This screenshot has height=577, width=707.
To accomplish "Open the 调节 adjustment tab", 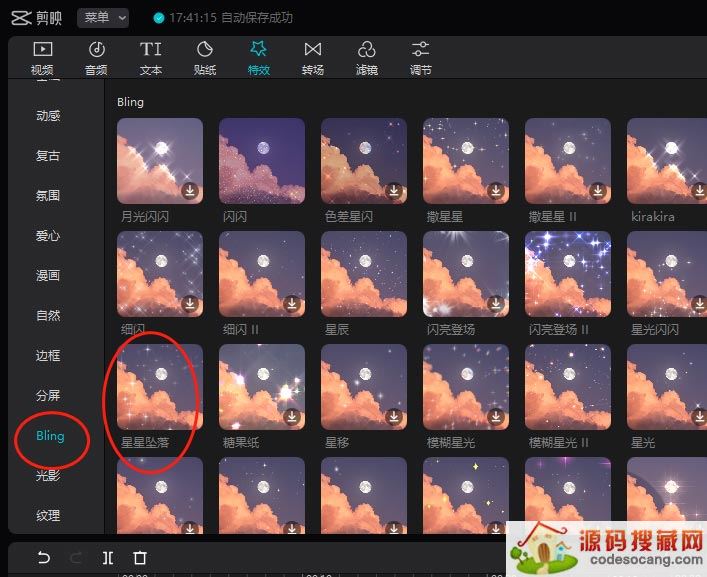I will pyautogui.click(x=421, y=58).
